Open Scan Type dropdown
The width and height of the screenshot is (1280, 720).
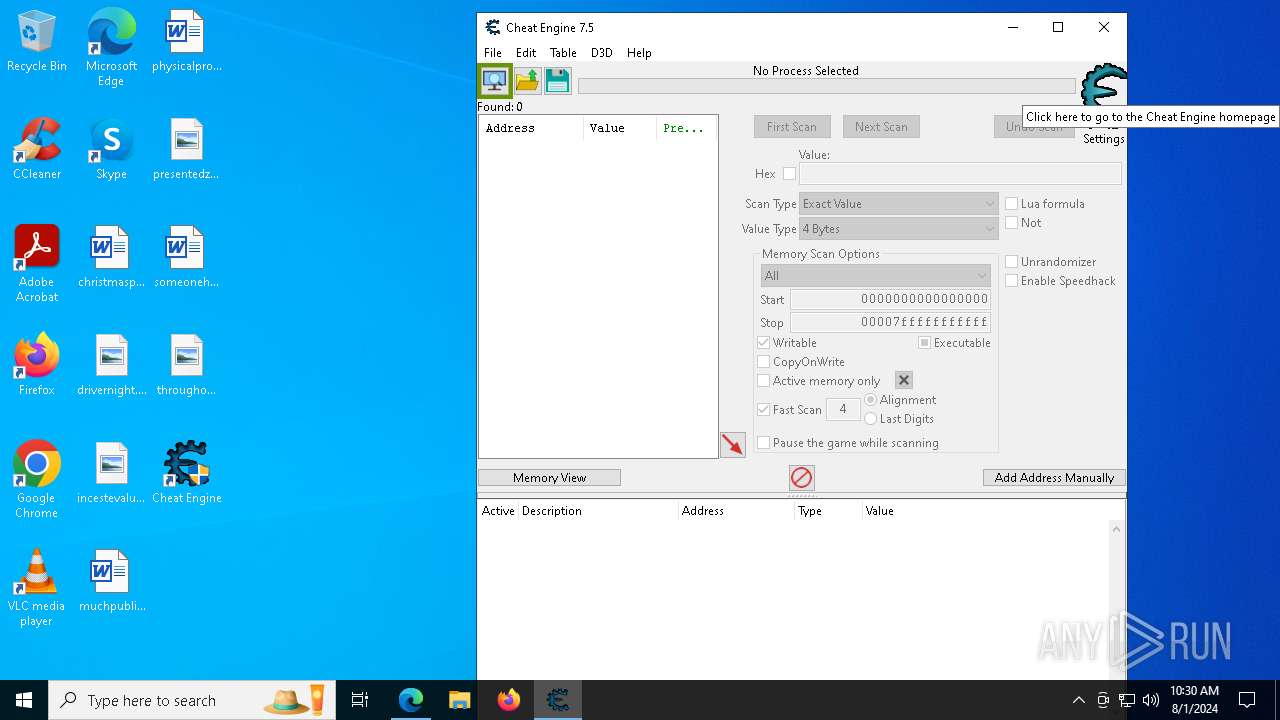(x=898, y=204)
